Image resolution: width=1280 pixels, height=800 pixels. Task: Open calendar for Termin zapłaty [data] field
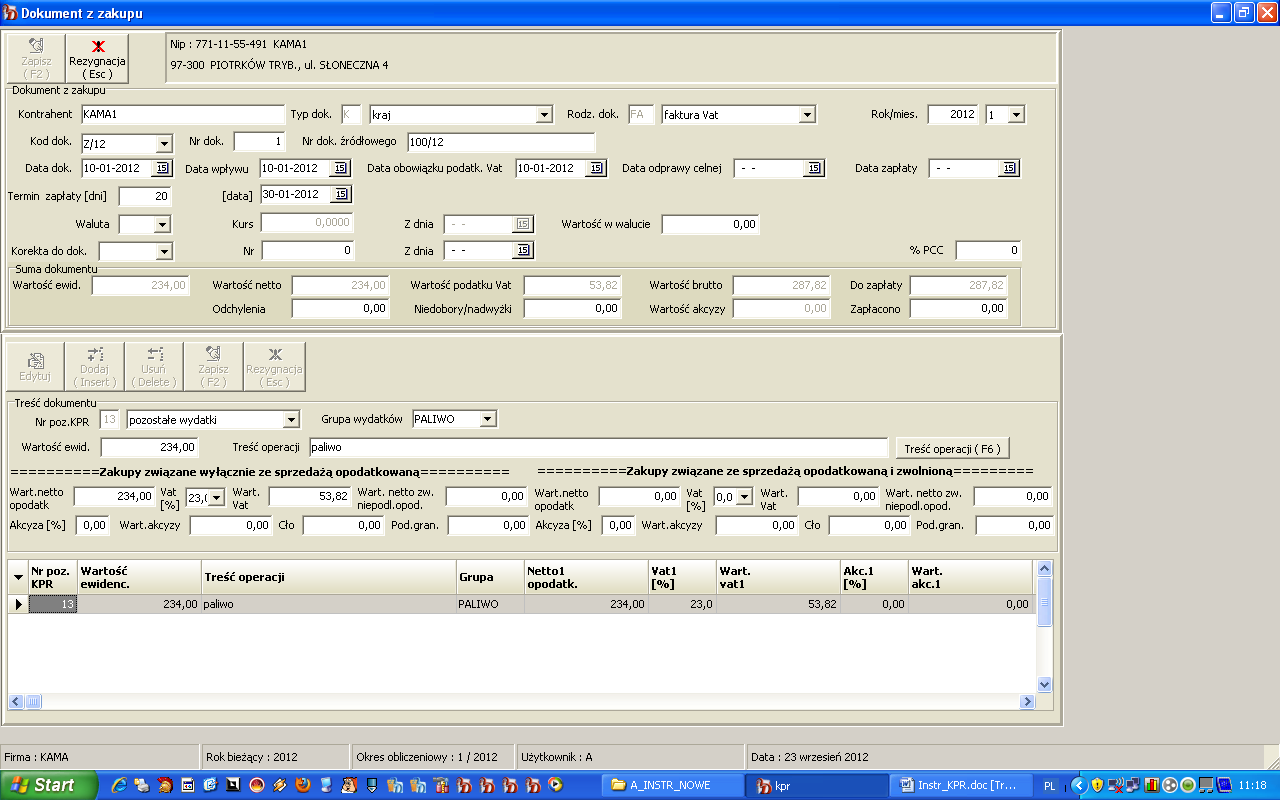tap(340, 194)
